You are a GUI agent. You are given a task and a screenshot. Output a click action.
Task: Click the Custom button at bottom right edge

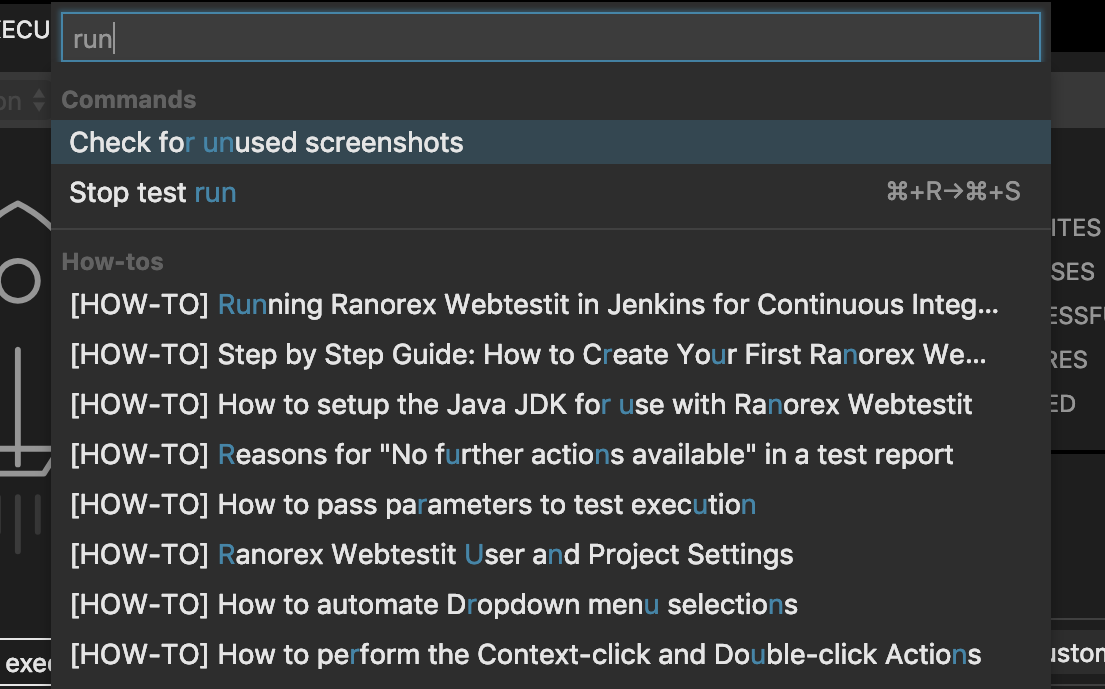pos(1078,656)
